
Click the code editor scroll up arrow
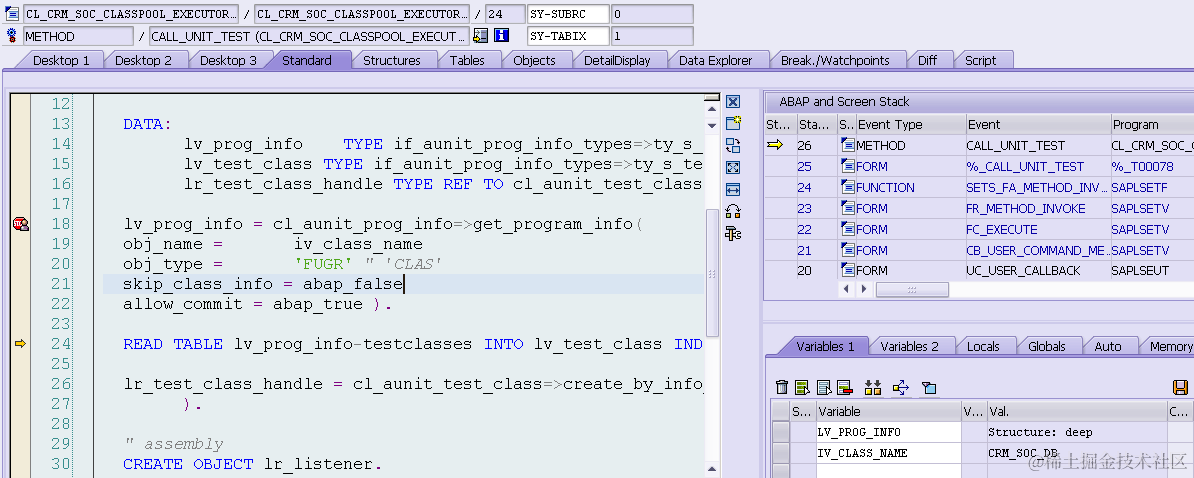click(712, 107)
